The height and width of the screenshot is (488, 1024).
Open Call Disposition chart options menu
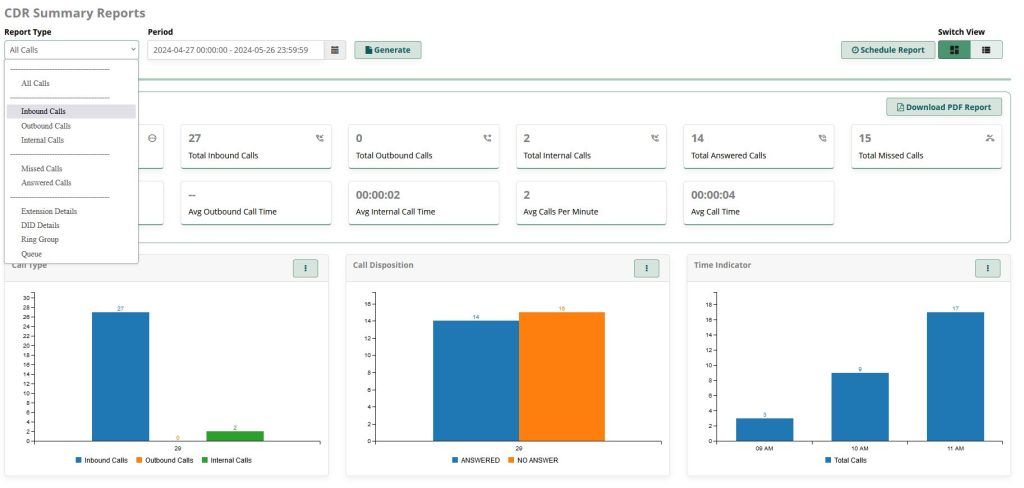646,268
